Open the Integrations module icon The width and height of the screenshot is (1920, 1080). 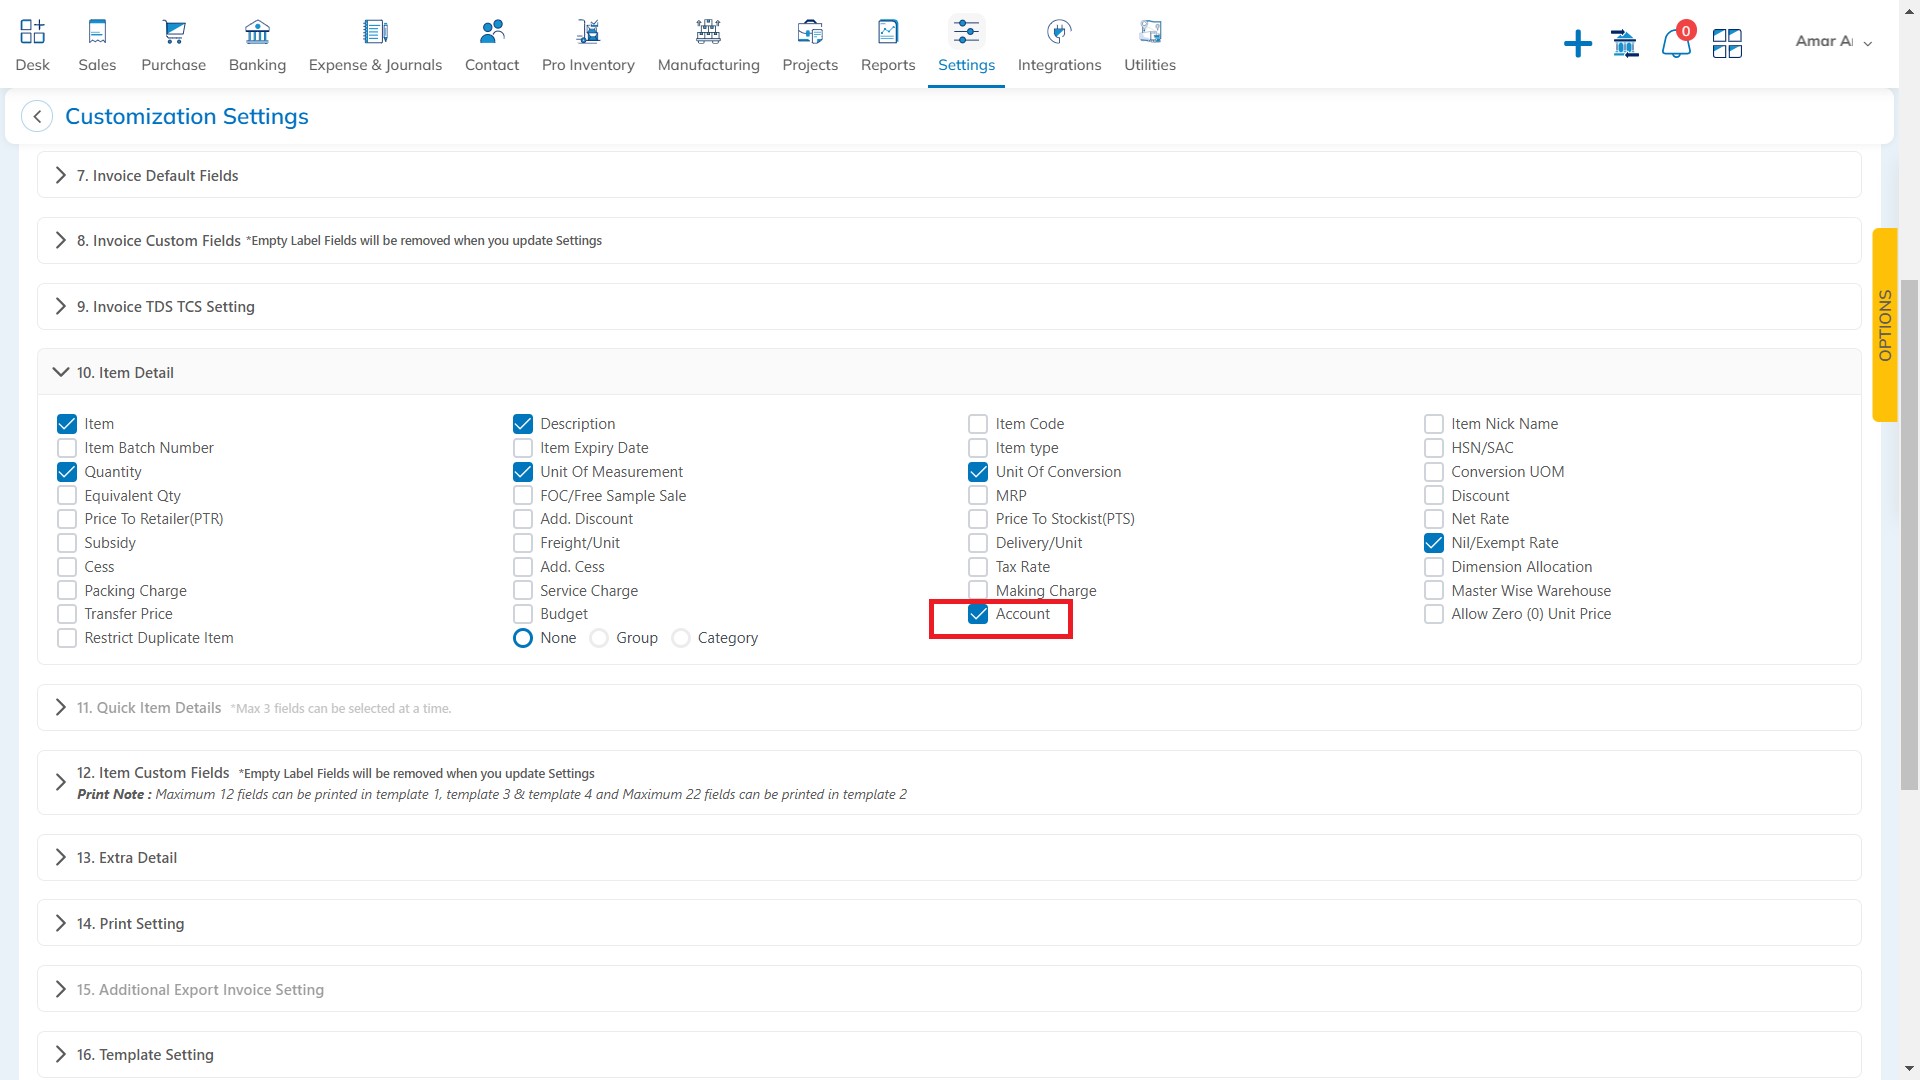tap(1059, 29)
